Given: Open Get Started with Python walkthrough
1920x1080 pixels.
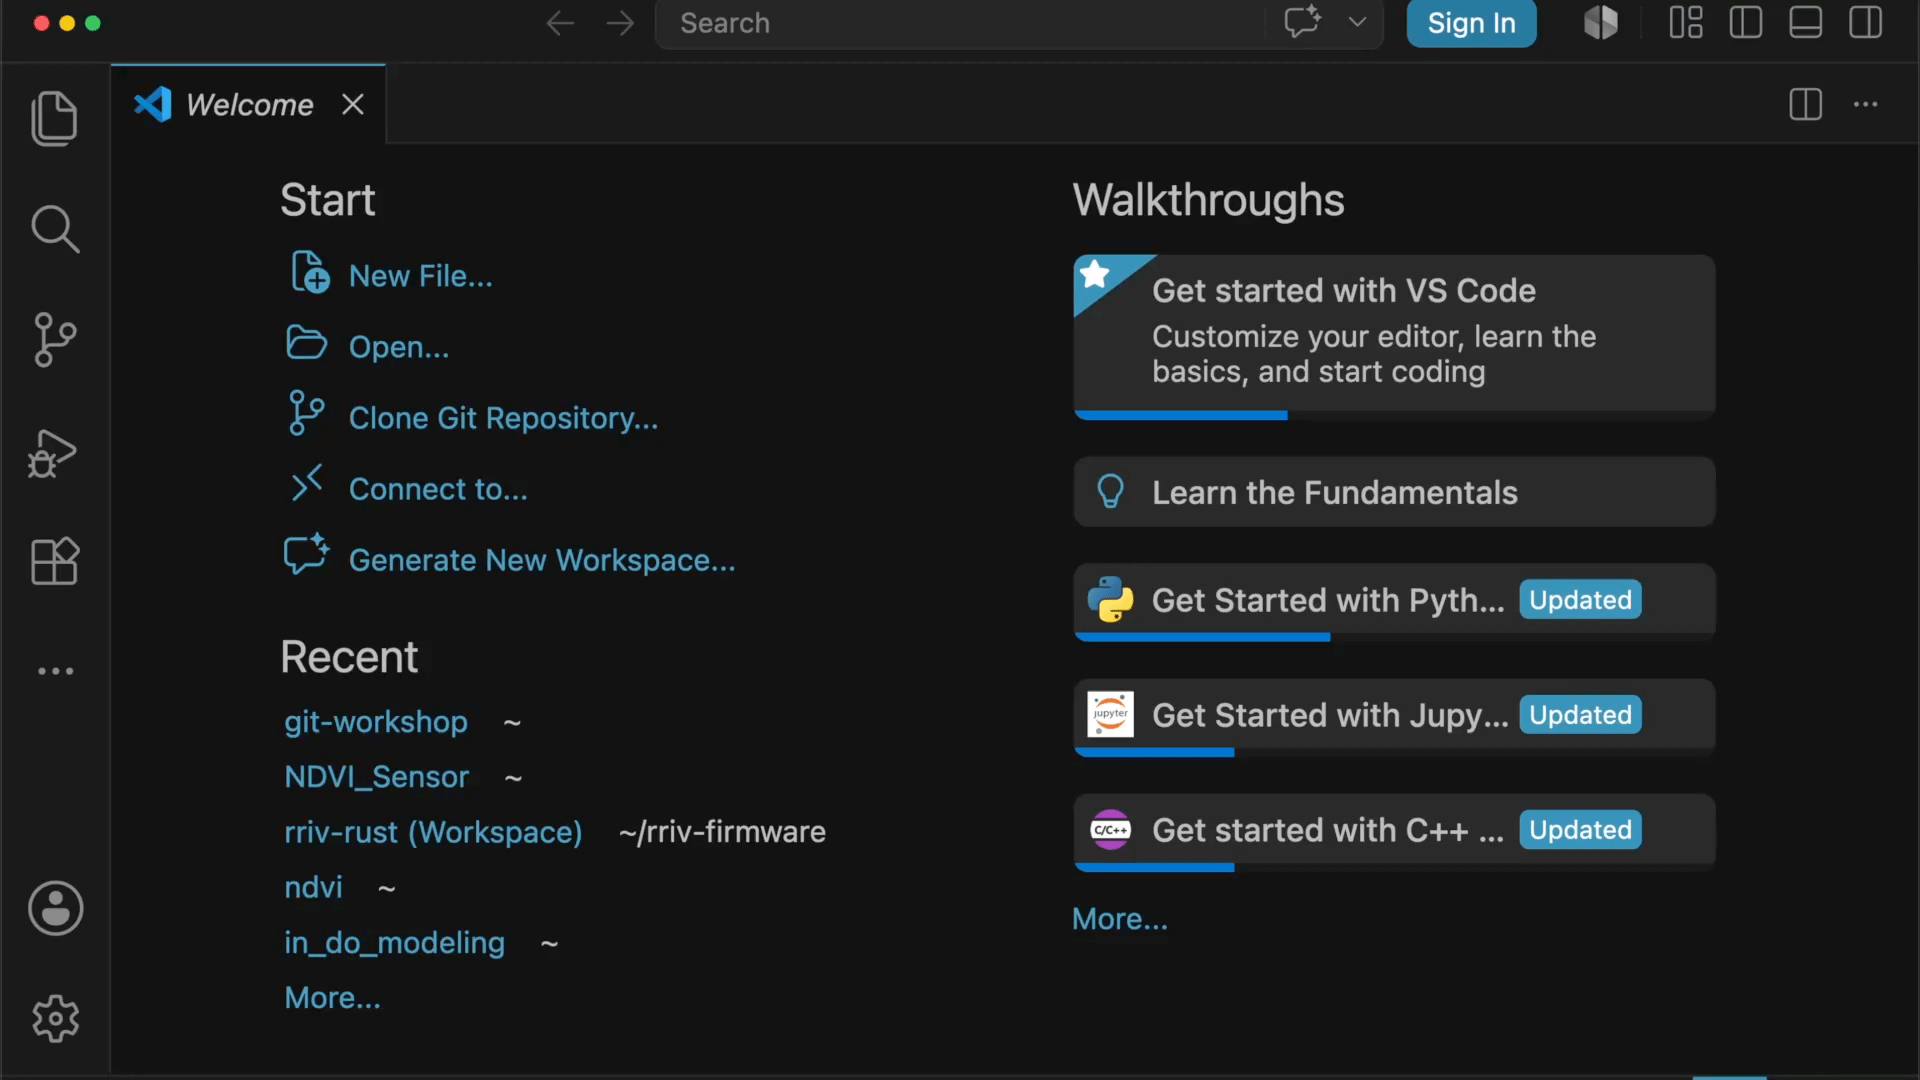Looking at the screenshot, I should (x=1394, y=602).
